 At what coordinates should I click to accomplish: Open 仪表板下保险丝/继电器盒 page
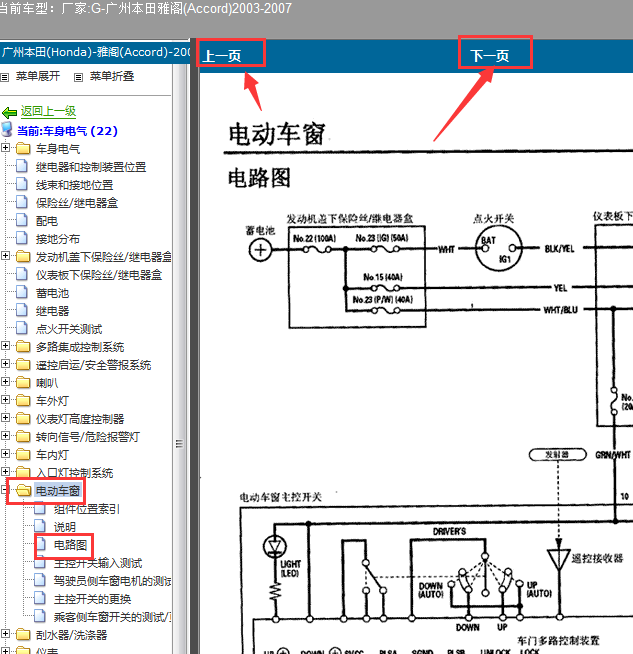pyautogui.click(x=99, y=275)
